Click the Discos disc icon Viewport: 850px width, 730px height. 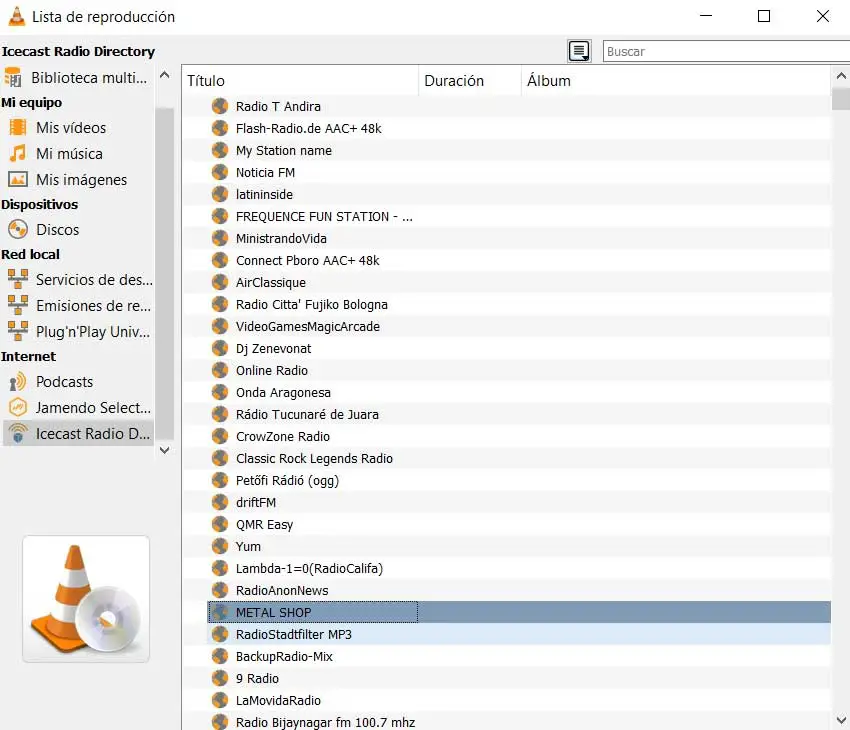(17, 229)
